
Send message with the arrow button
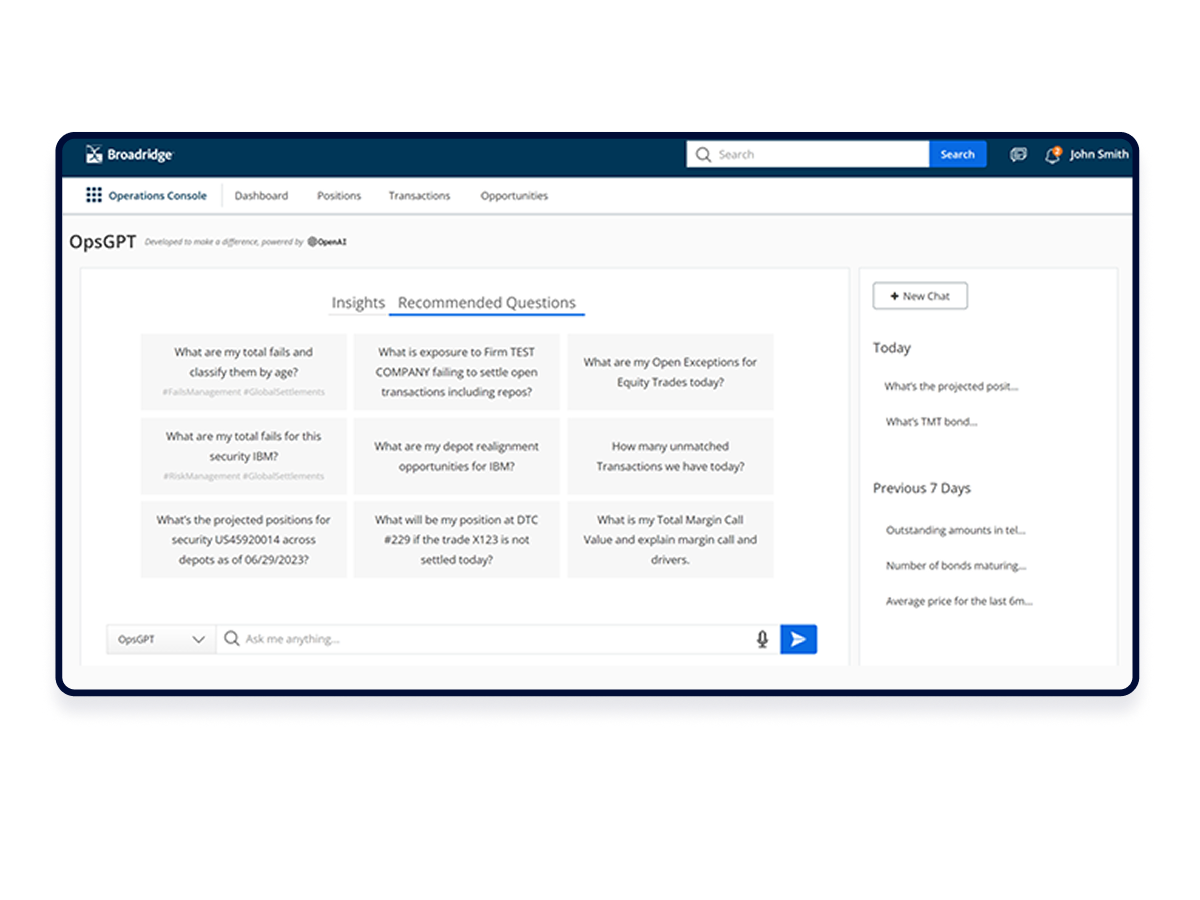(798, 639)
